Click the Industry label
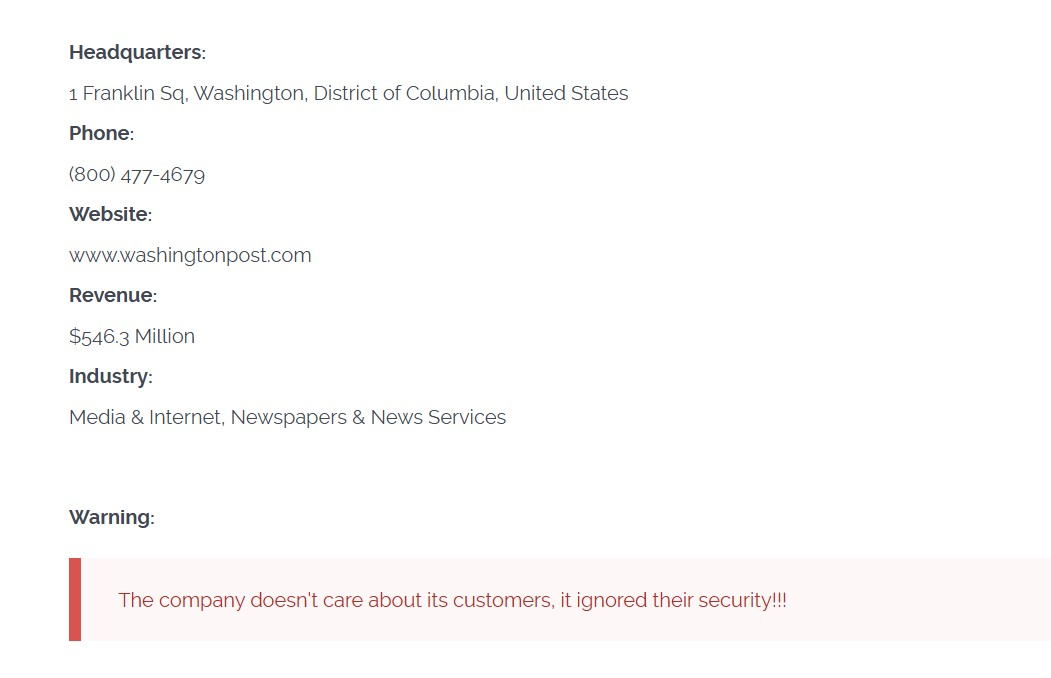Viewport: 1051px width, 678px height. (109, 377)
